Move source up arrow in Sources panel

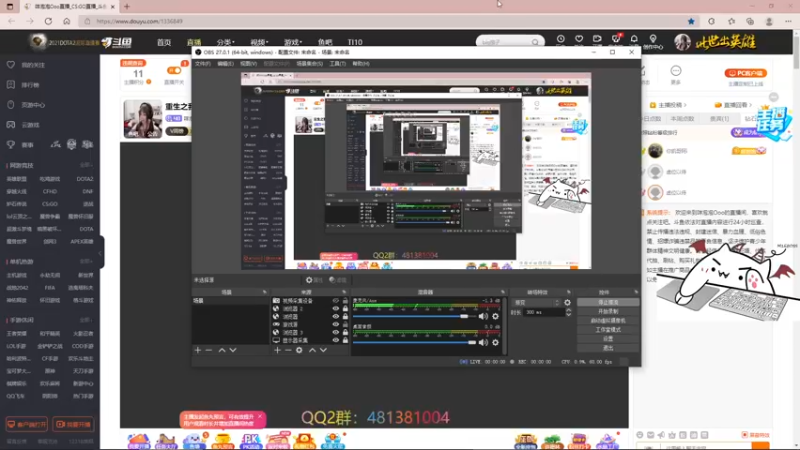coord(312,350)
